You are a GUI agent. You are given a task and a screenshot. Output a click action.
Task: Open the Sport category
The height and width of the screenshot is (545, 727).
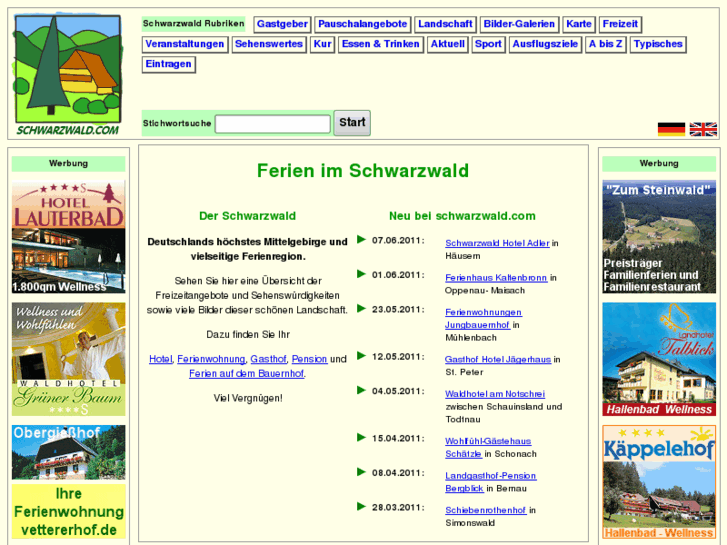pyautogui.click(x=488, y=44)
